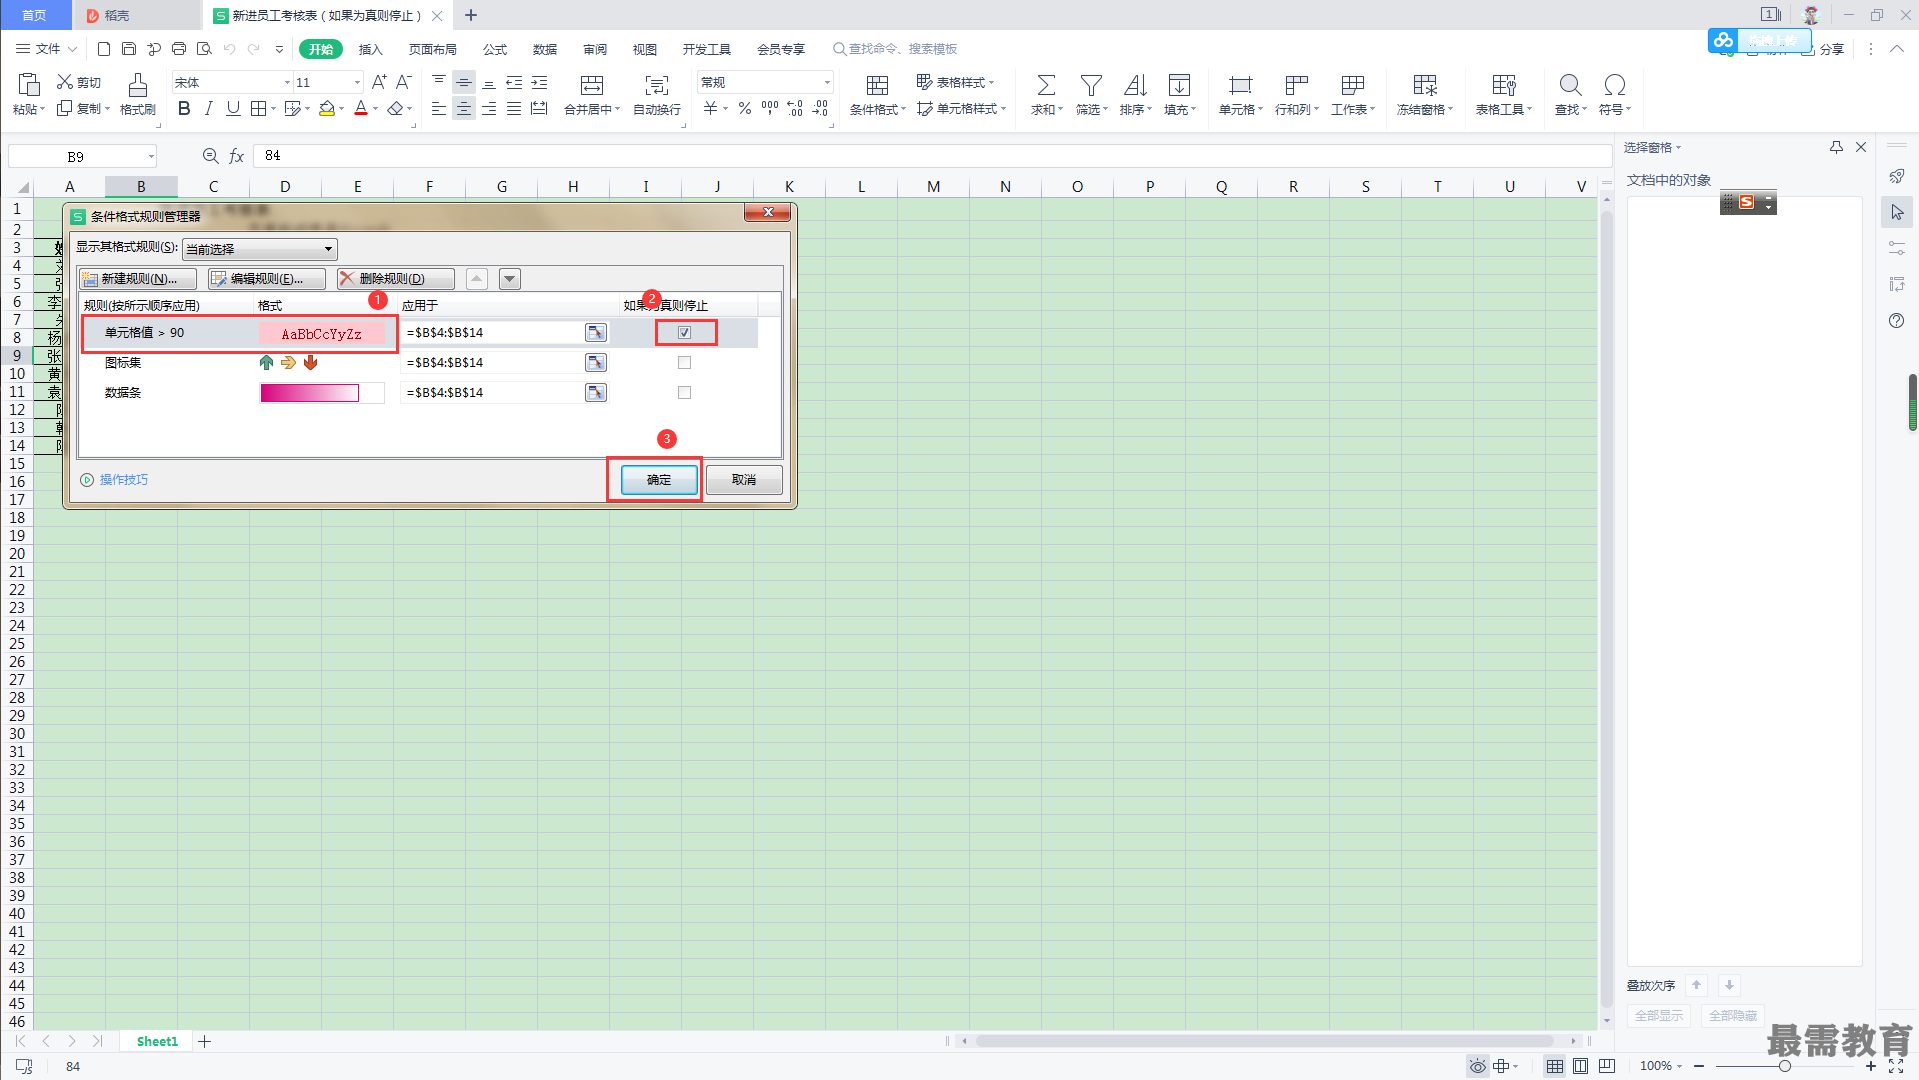Click the Merge and Center (合并居中) icon

coord(592,85)
